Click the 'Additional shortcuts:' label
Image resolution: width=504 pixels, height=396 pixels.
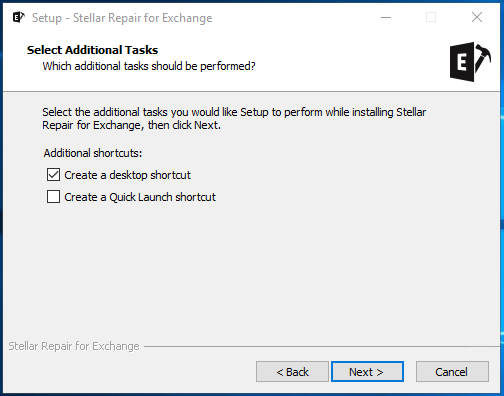click(x=93, y=153)
